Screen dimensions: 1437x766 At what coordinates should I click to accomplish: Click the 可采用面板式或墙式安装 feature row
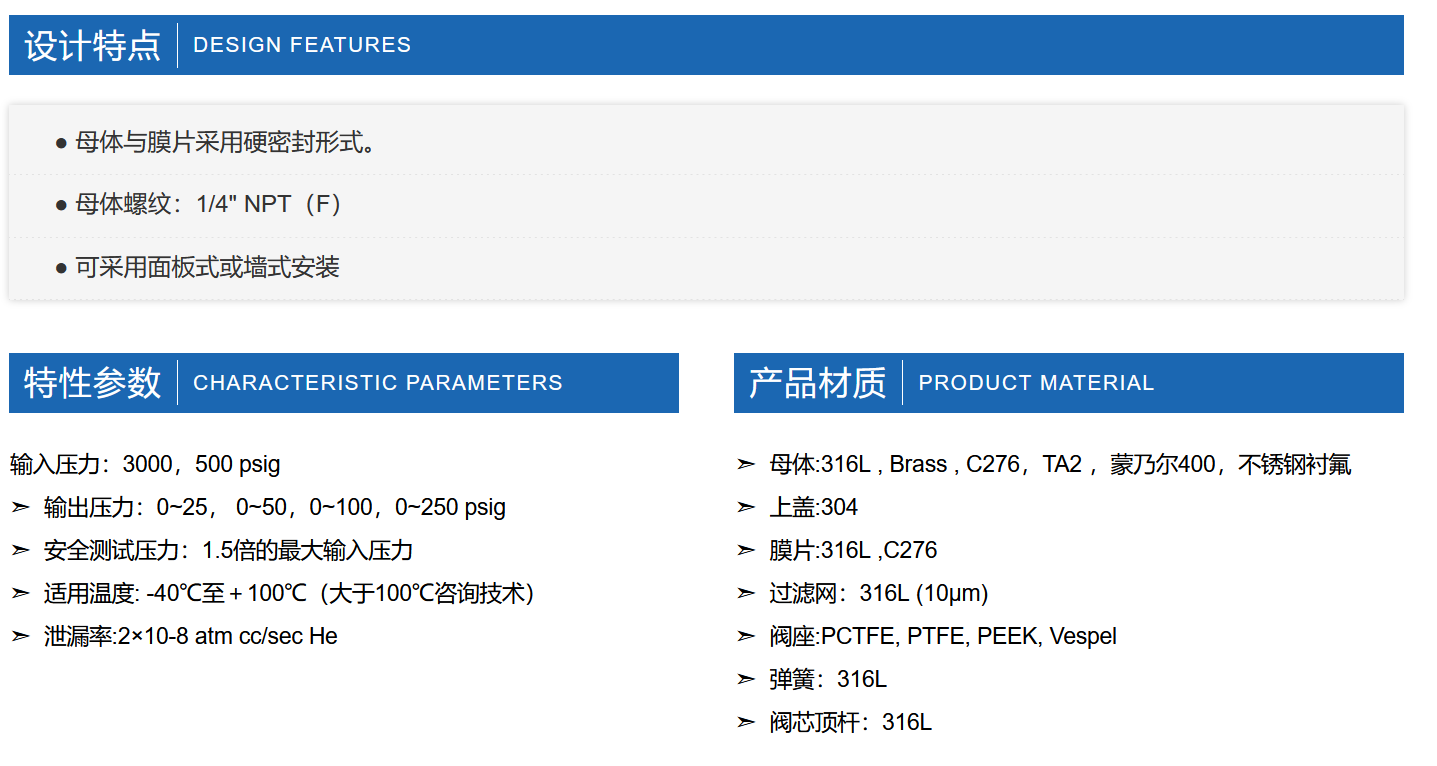[x=207, y=267]
